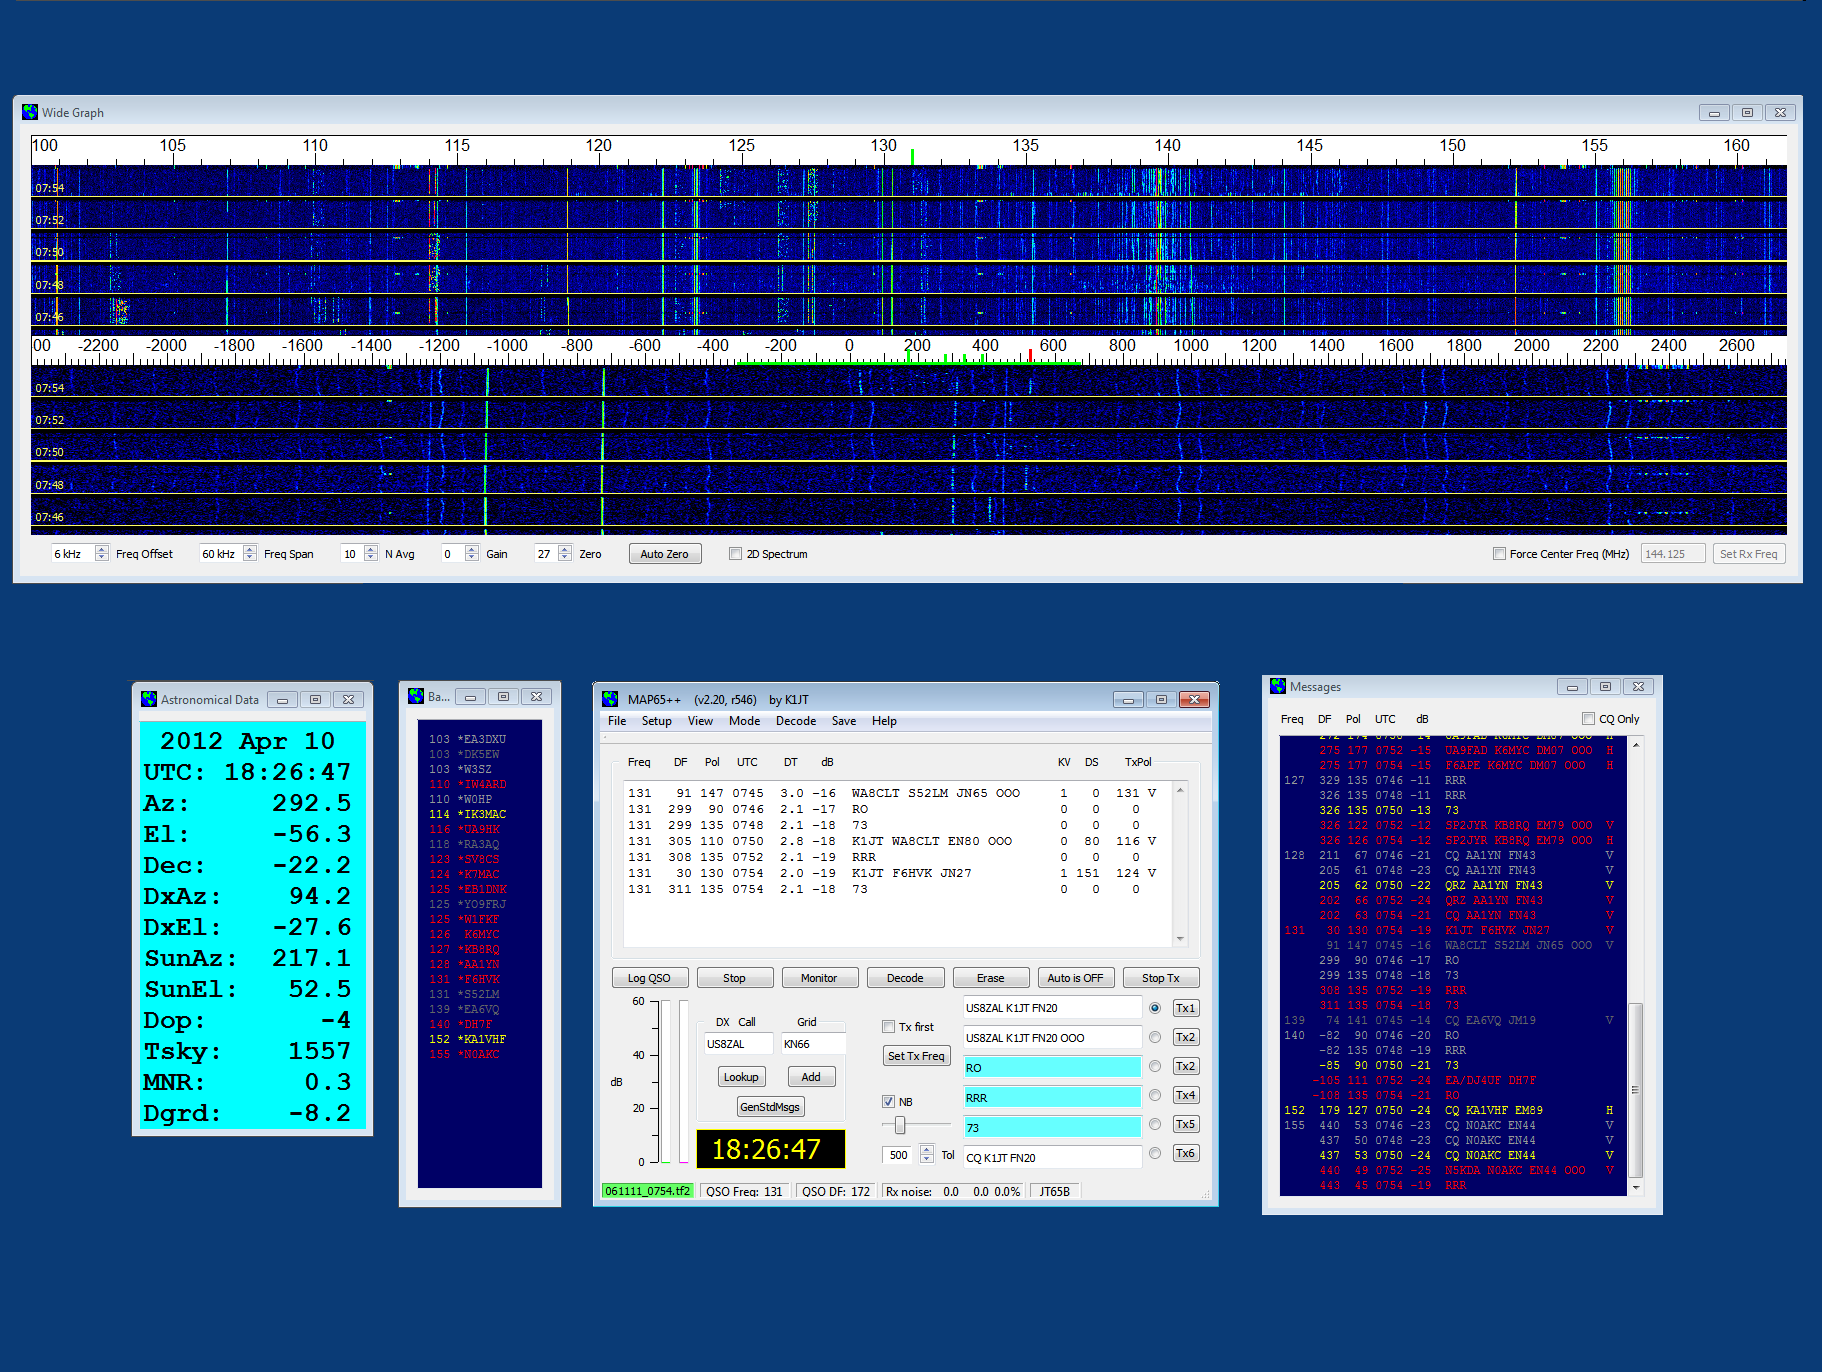Viewport: 1822px width, 1372px height.
Task: Decrease the Tol tolerance spinner
Action: (x=927, y=1159)
